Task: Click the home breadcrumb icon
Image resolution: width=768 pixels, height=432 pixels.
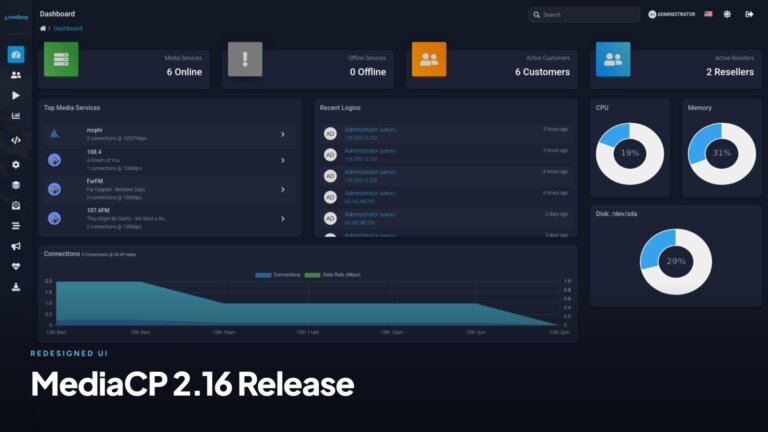Action: (43, 28)
